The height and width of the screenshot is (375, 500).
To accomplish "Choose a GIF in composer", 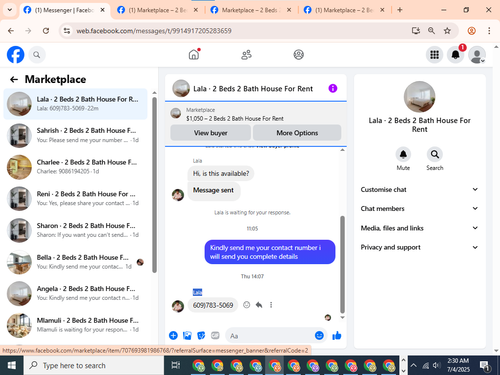I will (x=215, y=335).
